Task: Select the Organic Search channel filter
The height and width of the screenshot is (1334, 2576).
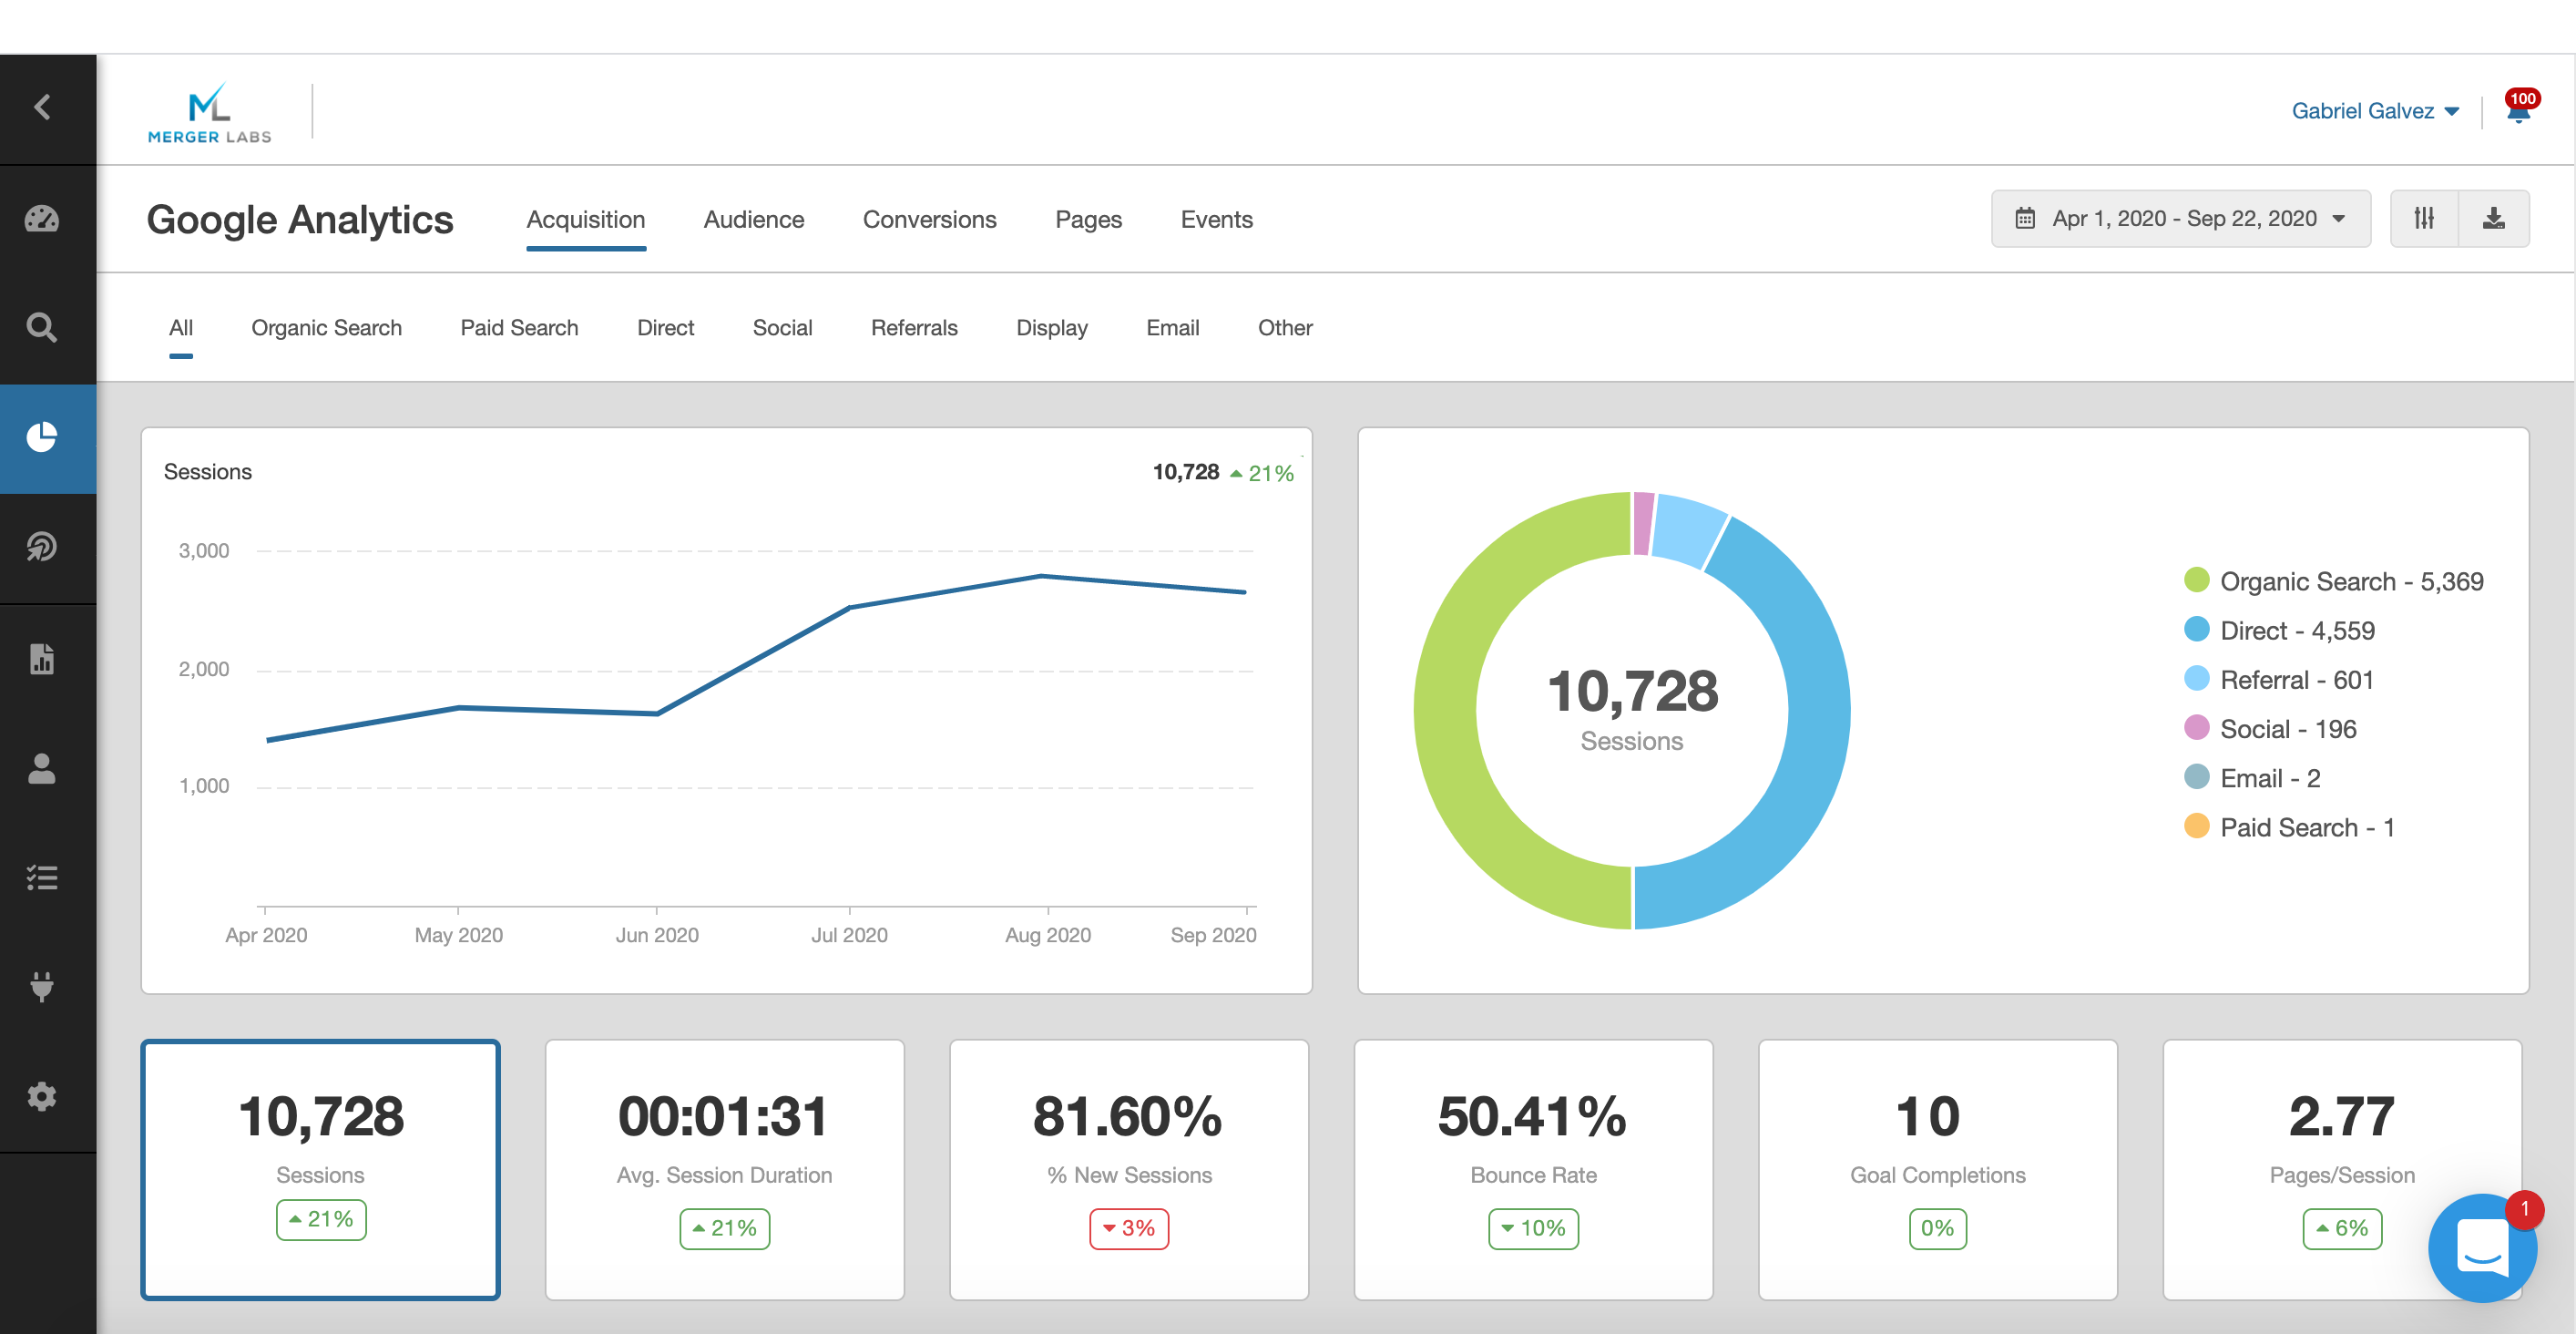Action: [x=327, y=327]
